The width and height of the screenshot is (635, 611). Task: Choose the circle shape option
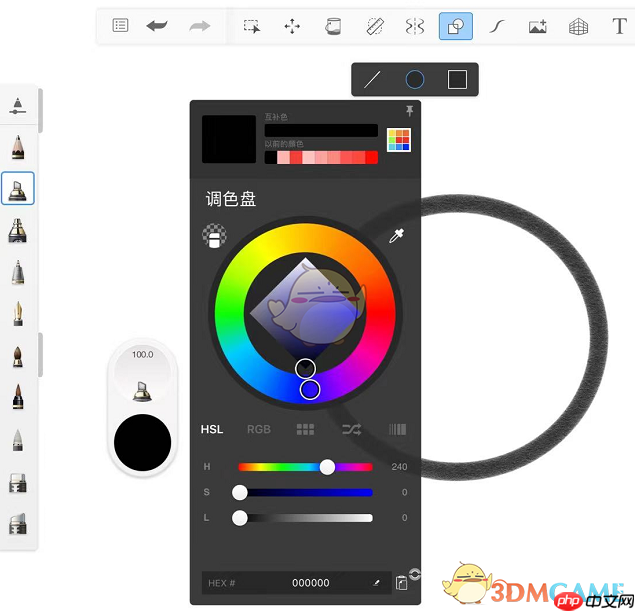[415, 79]
